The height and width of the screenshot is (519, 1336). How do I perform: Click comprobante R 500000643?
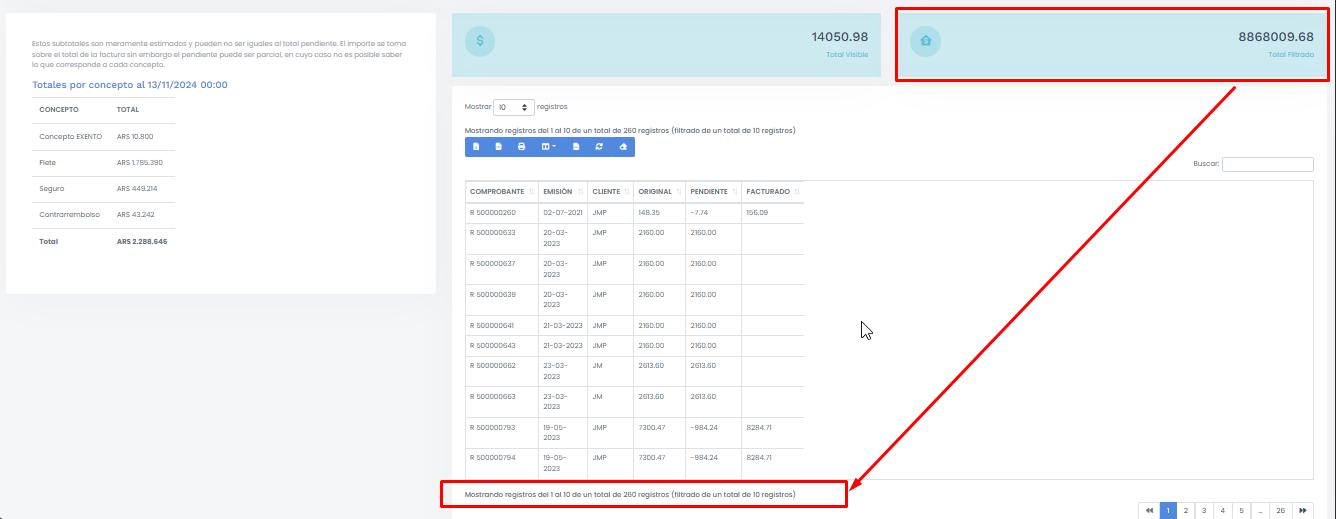tap(492, 345)
